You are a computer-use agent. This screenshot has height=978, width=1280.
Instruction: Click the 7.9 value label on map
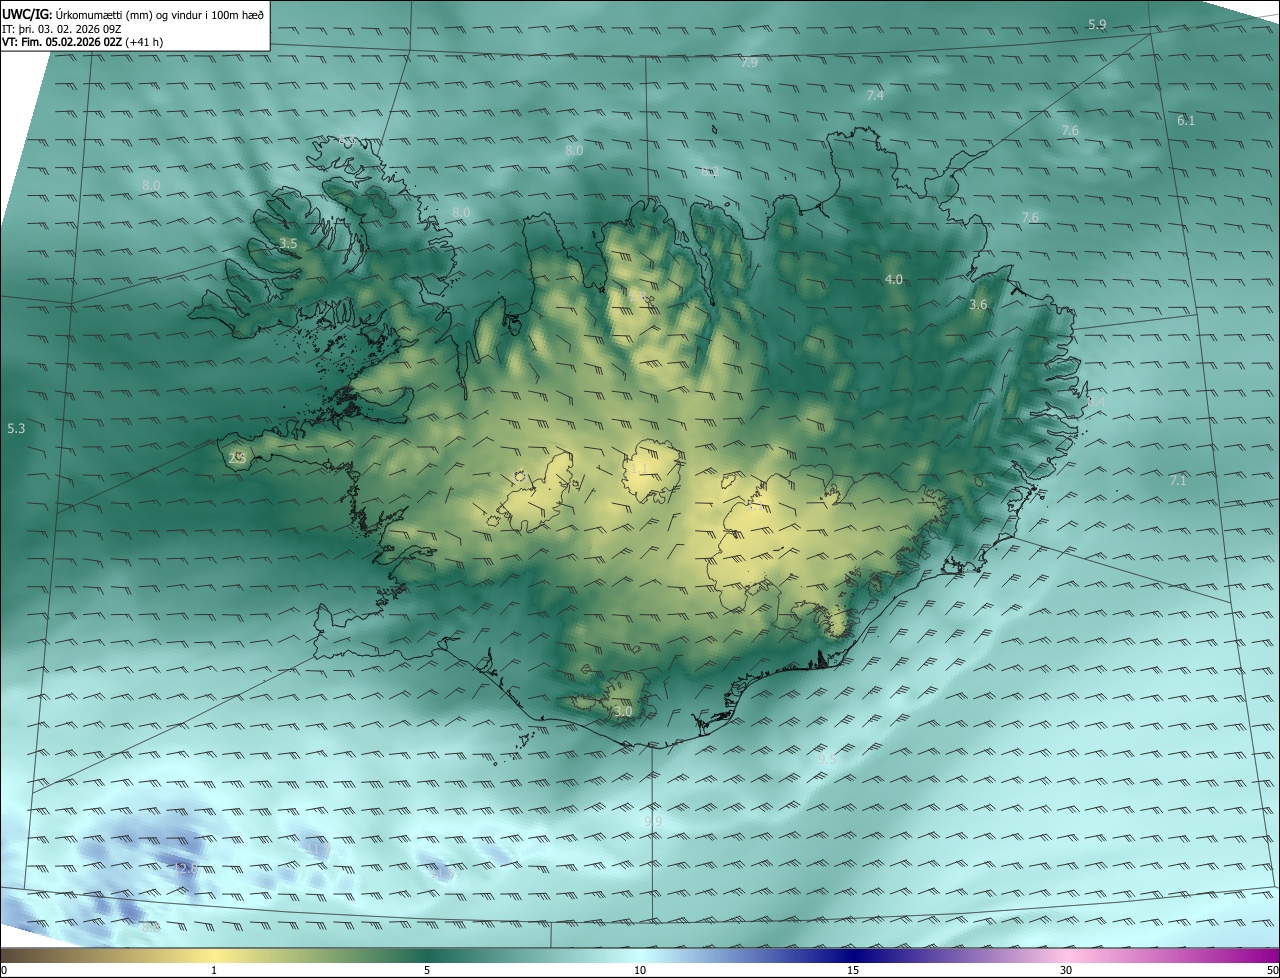point(749,62)
